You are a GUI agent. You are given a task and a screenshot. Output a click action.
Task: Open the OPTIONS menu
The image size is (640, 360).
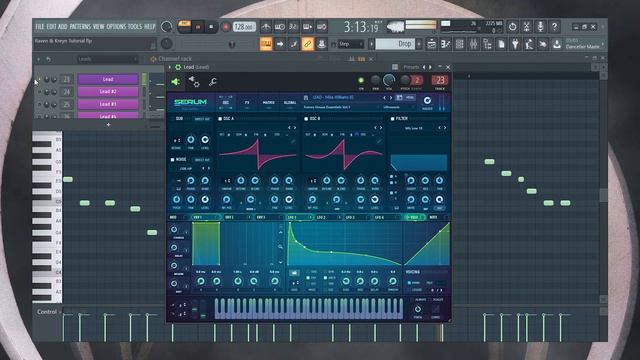(x=116, y=27)
